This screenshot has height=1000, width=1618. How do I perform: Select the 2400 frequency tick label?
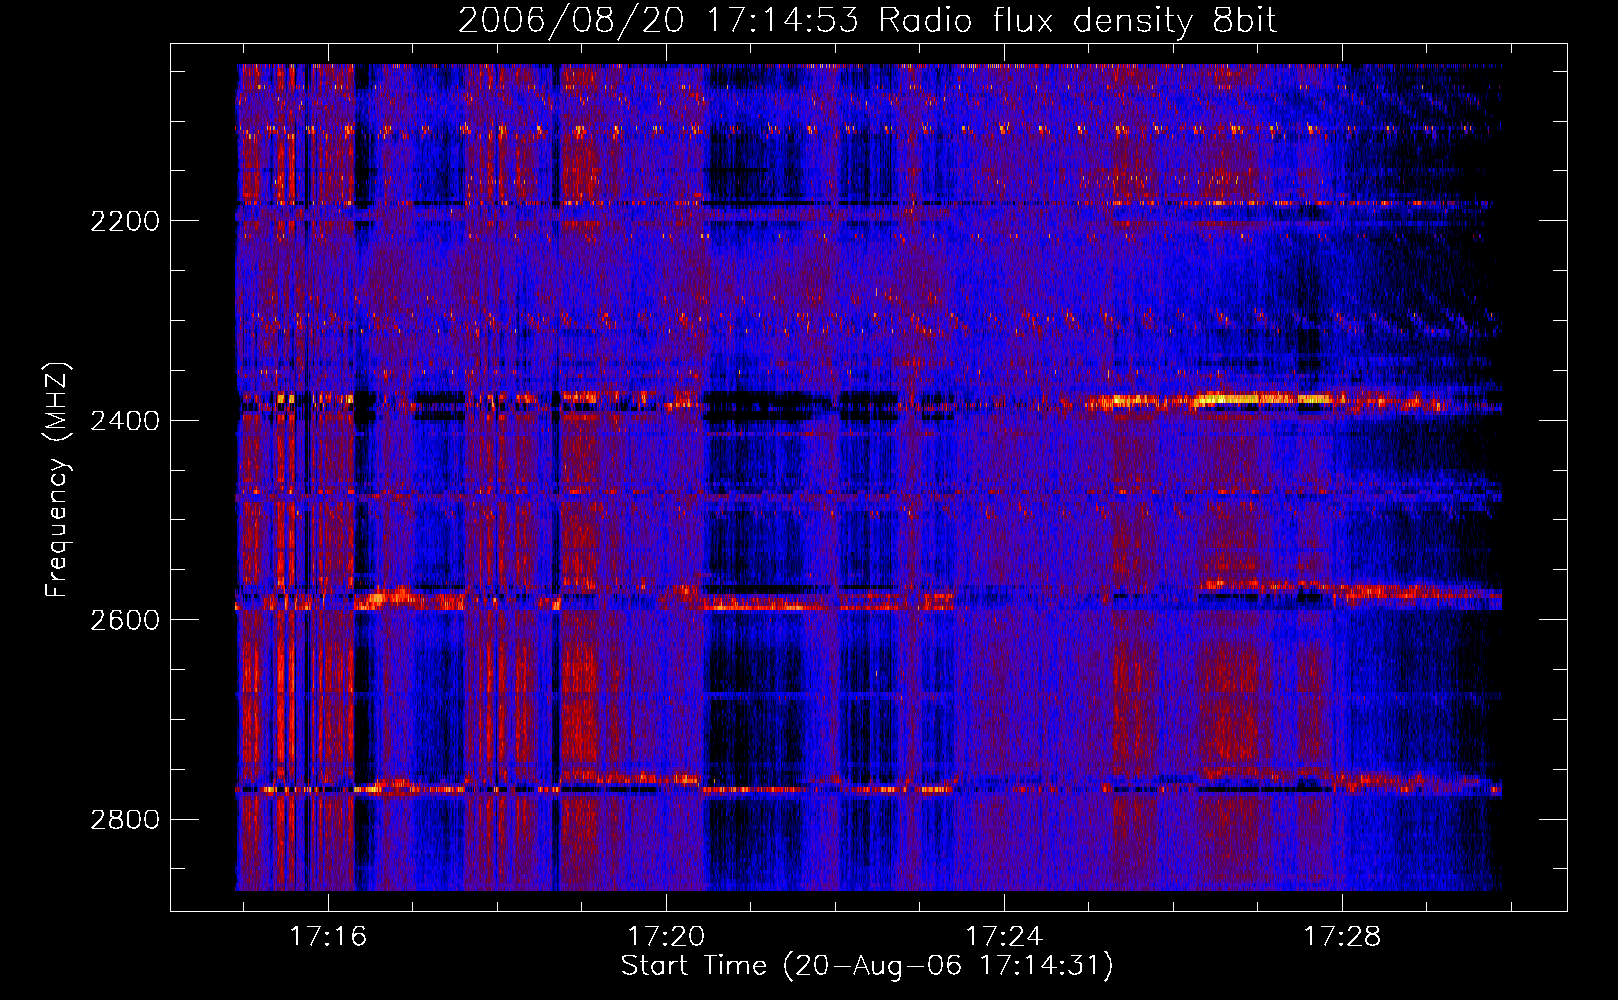(x=125, y=421)
